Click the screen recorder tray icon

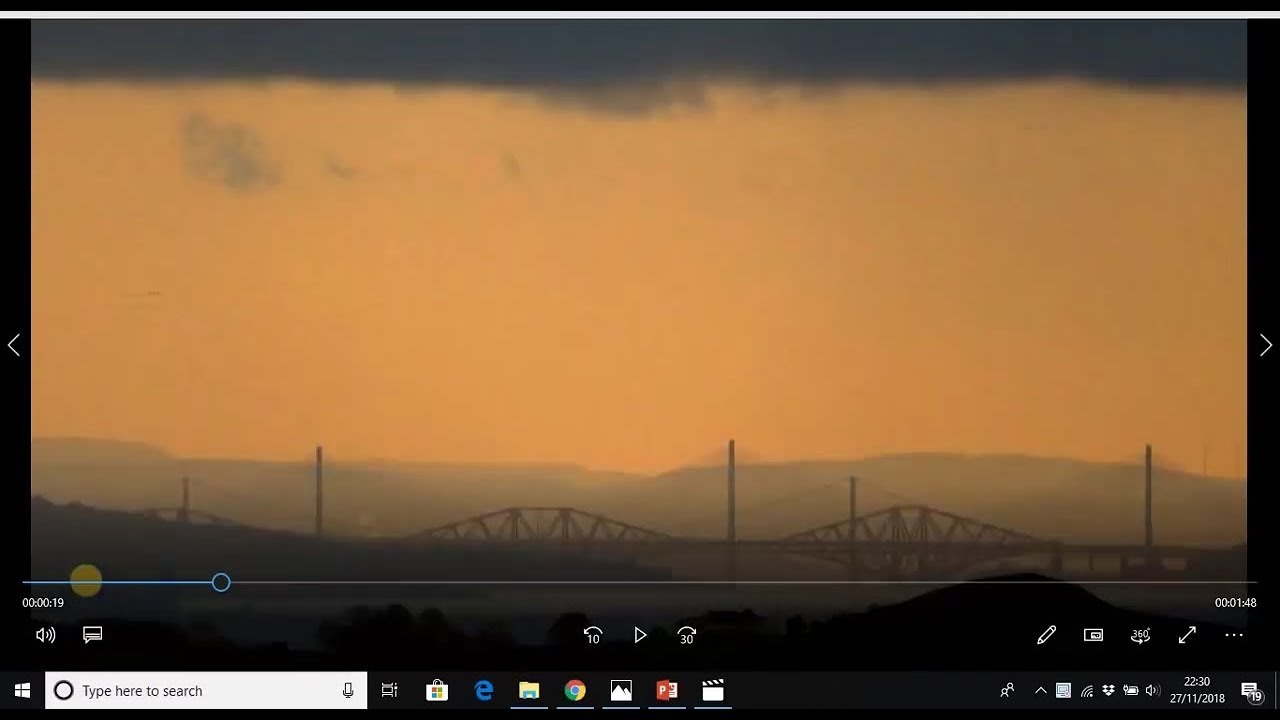tap(1063, 691)
